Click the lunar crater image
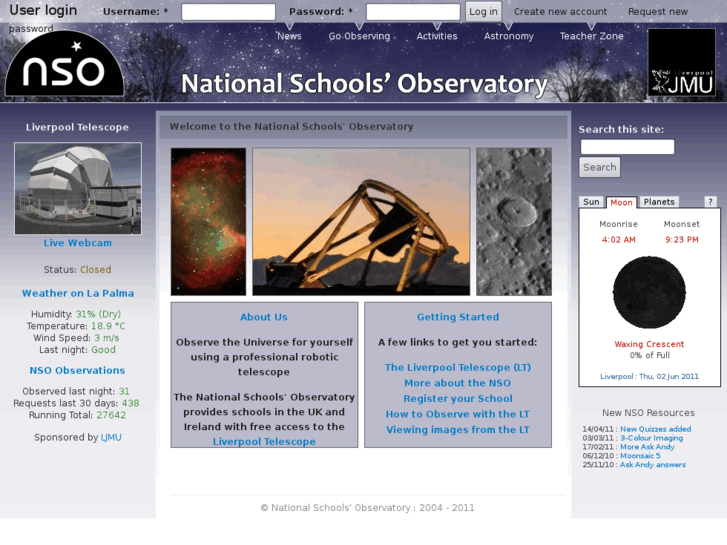Screen dimensions: 727x545 coord(514,222)
